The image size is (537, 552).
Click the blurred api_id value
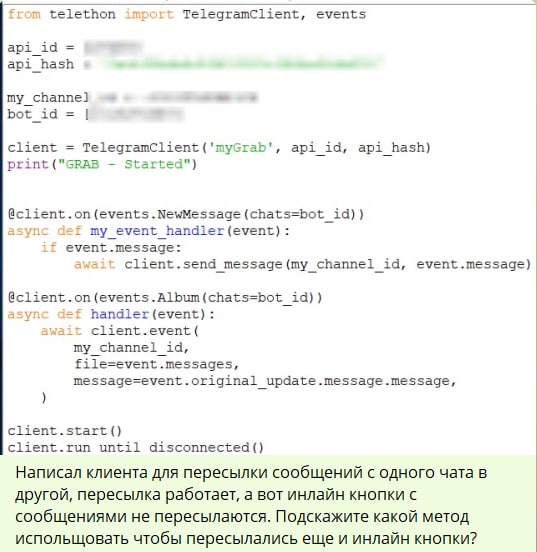coord(113,48)
